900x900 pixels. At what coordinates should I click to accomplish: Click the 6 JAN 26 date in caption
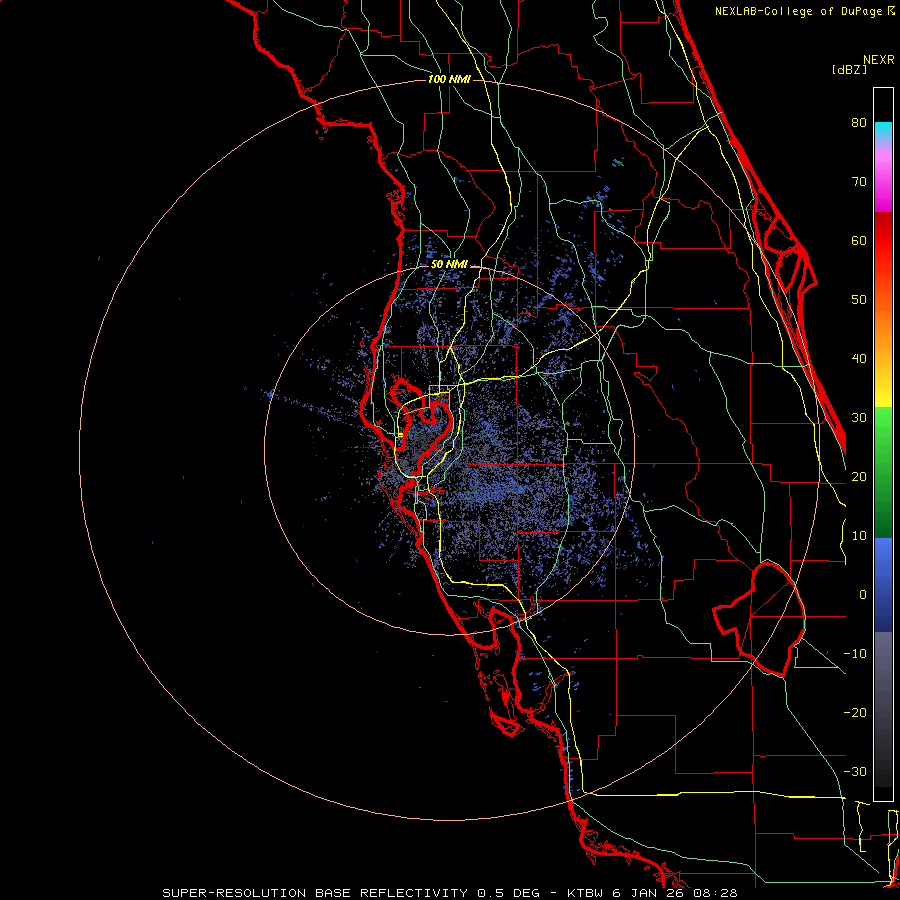(x=648, y=893)
